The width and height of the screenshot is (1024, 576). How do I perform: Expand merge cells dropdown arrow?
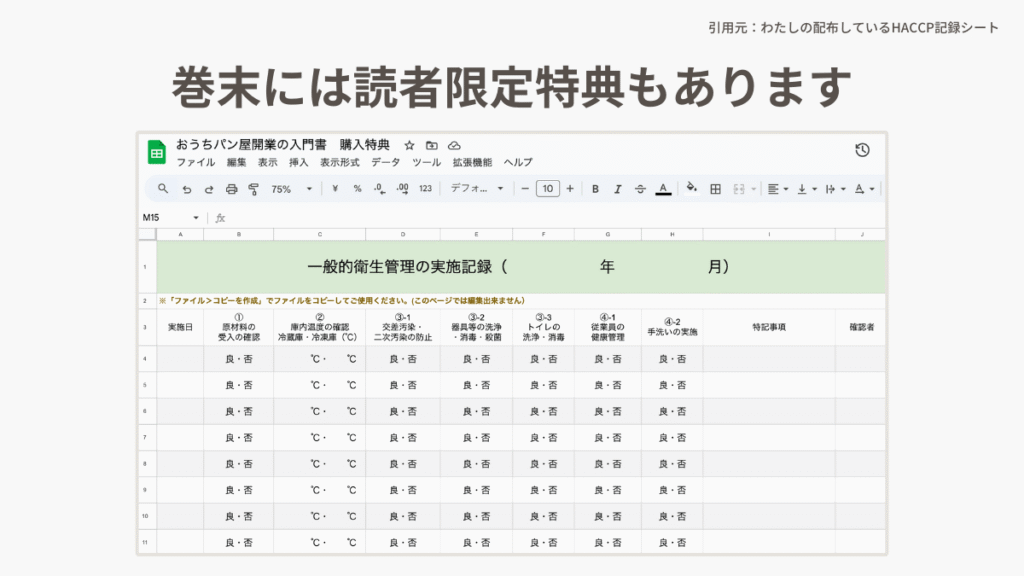753,189
